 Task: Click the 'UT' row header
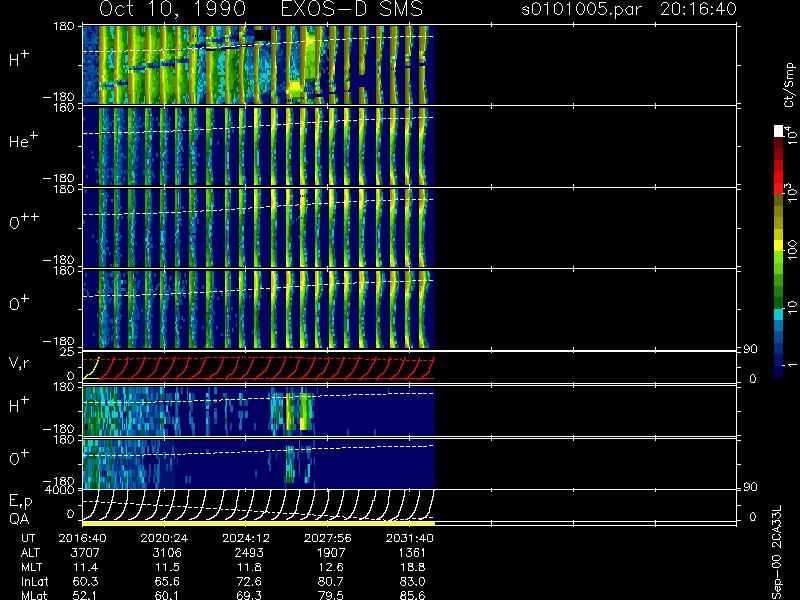click(x=29, y=538)
